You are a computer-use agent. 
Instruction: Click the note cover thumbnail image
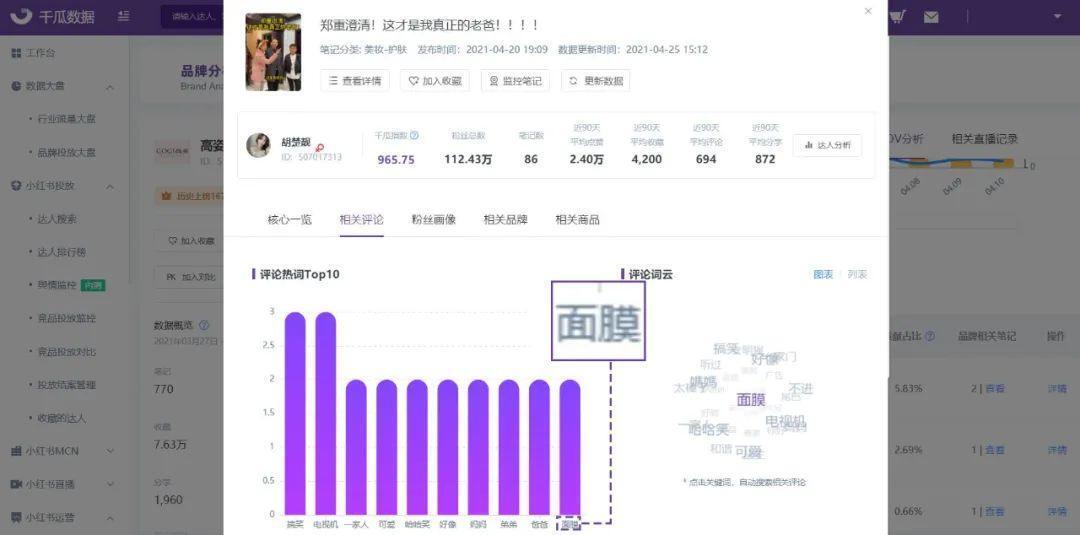273,52
